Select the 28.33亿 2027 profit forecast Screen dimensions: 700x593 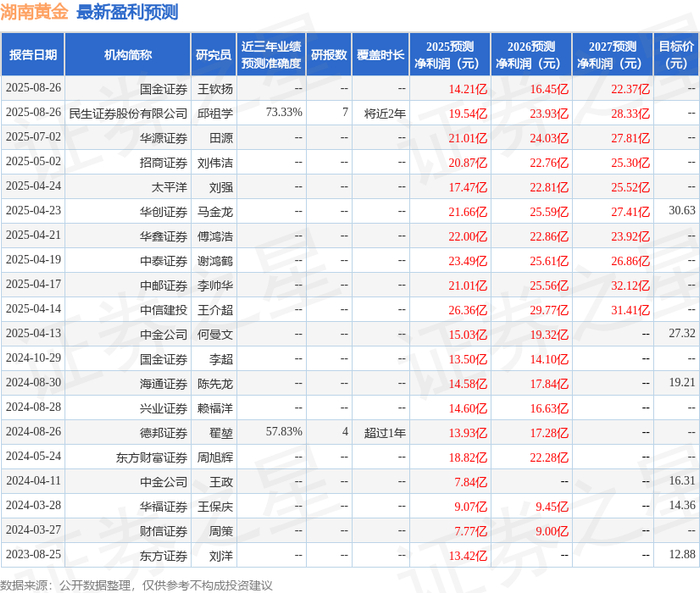click(x=630, y=113)
